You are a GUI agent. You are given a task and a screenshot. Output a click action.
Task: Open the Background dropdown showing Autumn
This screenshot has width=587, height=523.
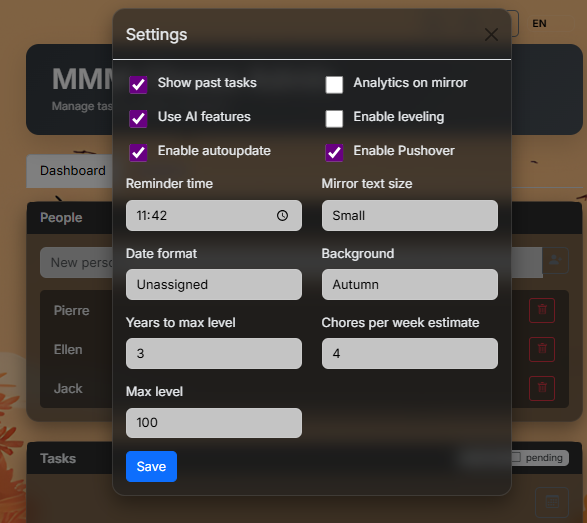click(410, 285)
